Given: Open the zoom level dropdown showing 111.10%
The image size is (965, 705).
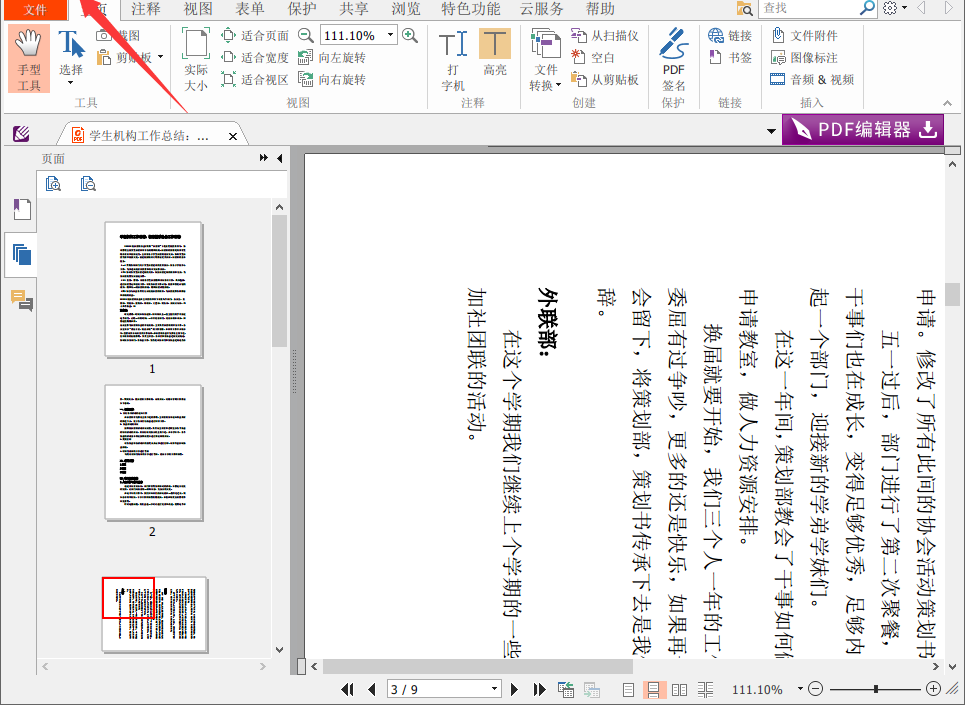Looking at the screenshot, I should tap(390, 34).
